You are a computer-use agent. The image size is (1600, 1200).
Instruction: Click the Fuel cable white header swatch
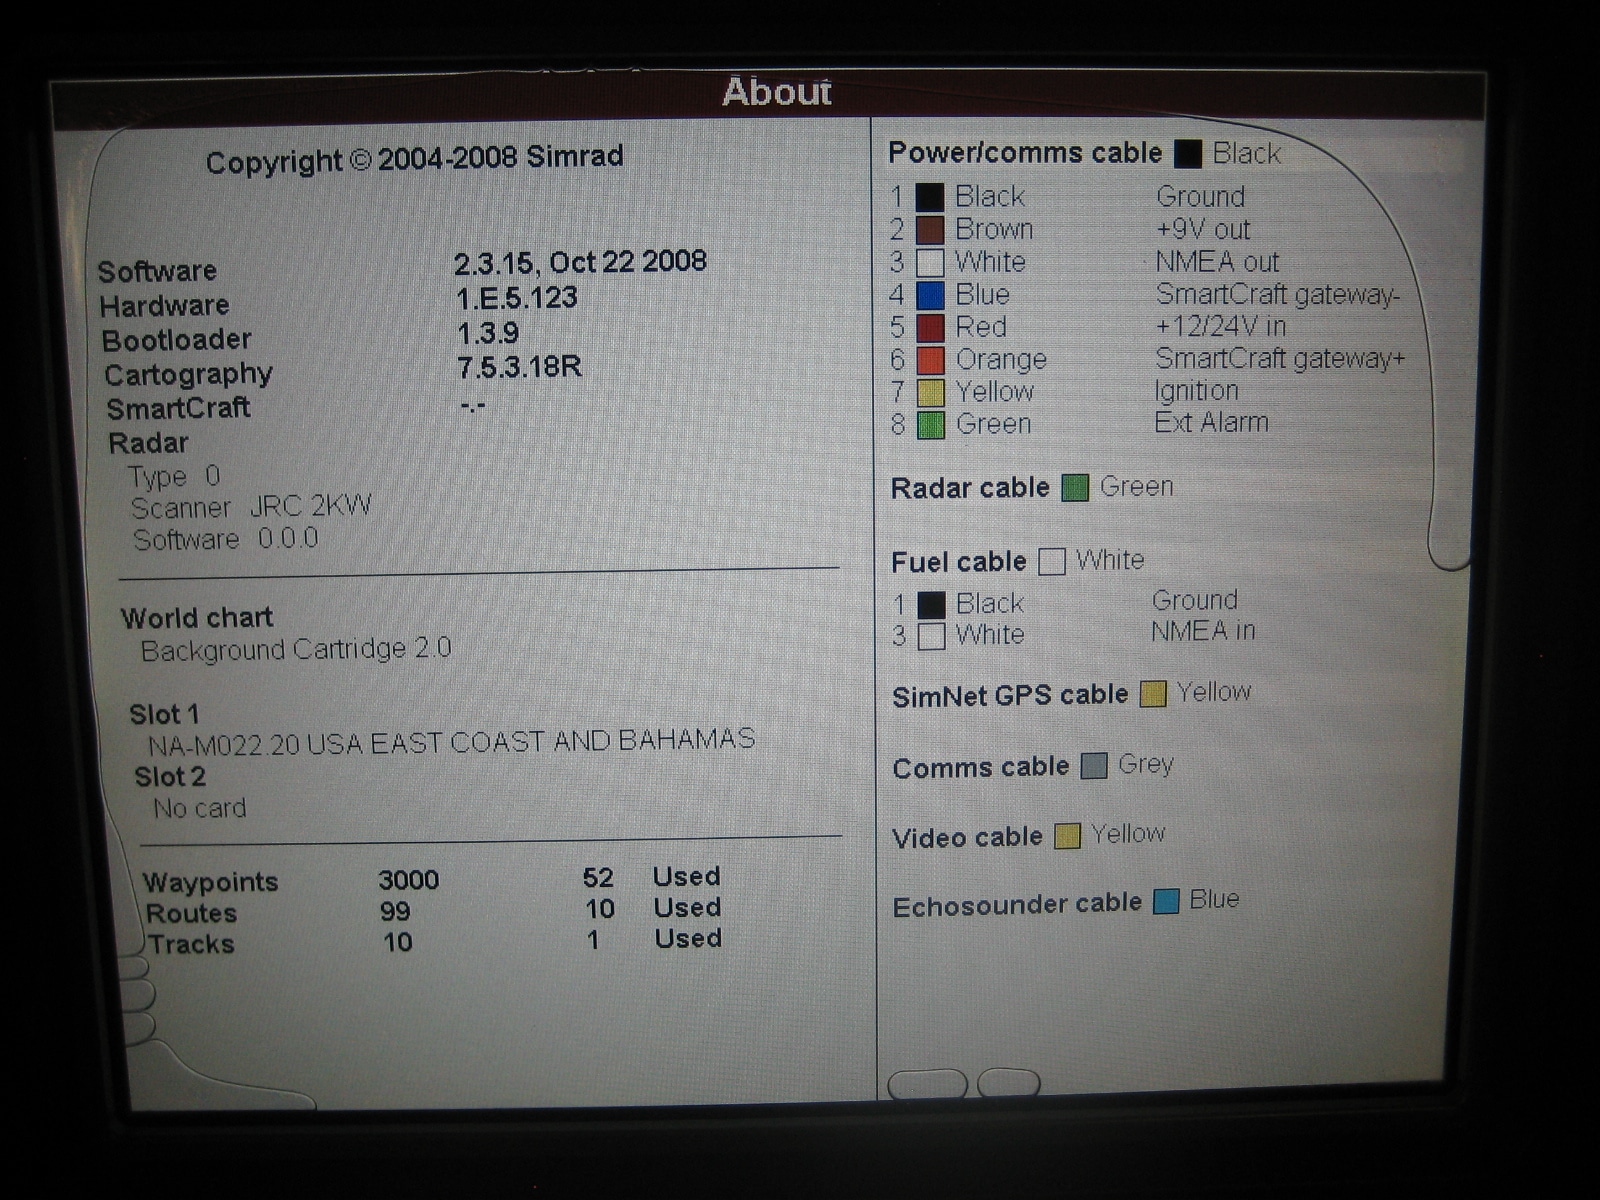[x=1052, y=562]
